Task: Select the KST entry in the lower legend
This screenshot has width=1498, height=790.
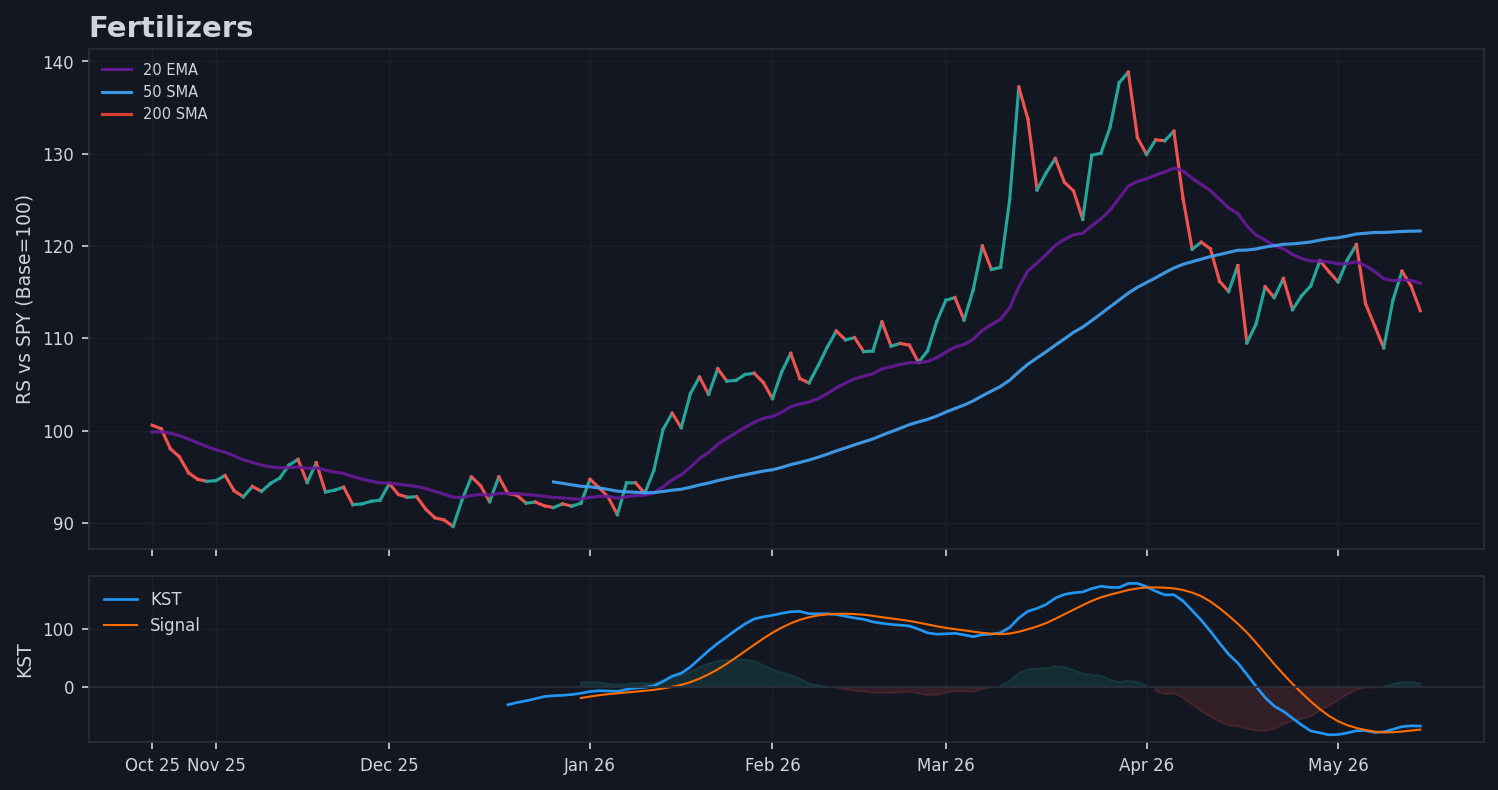Action: pyautogui.click(x=166, y=600)
